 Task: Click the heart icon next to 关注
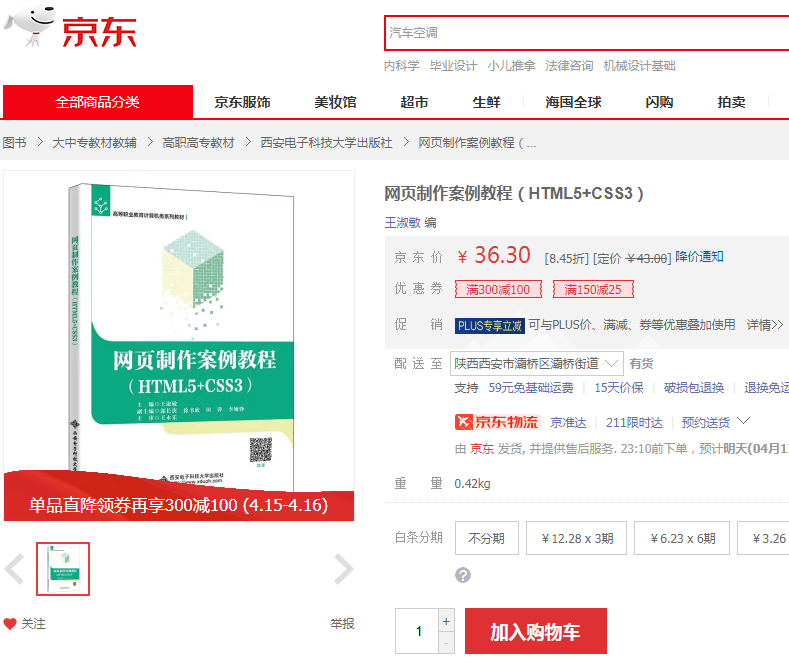(10, 624)
